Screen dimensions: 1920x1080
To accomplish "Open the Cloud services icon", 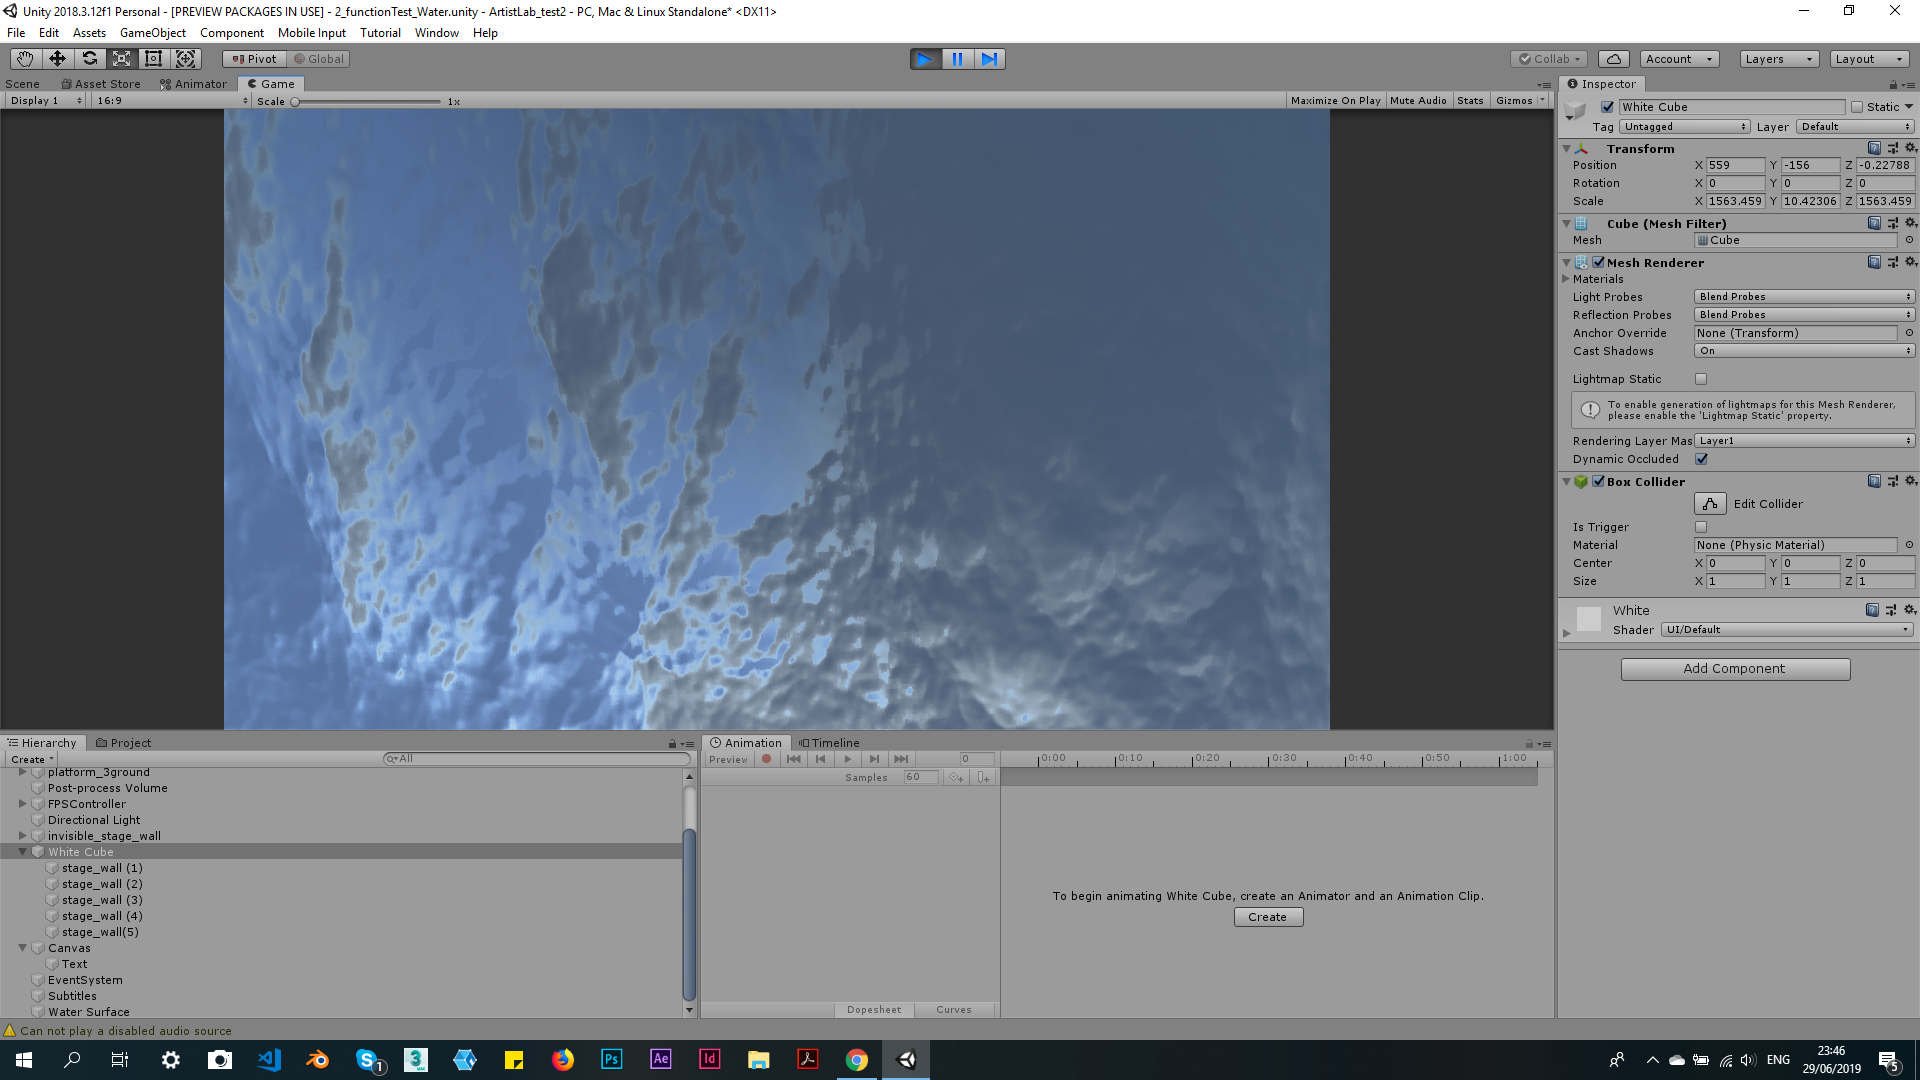I will [x=1613, y=59].
